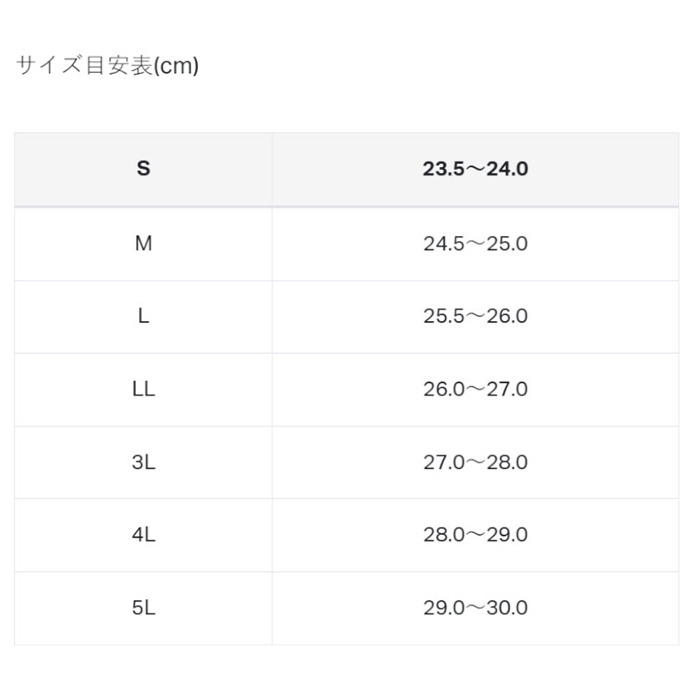Image resolution: width=700 pixels, height=700 pixels.
Task: Select the M size cell
Action: point(143,243)
